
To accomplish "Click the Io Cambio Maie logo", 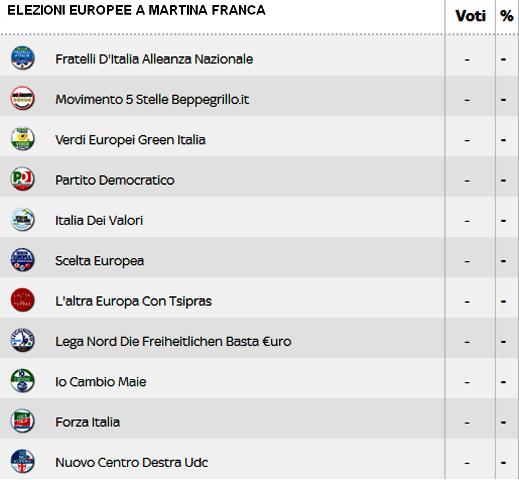I will pyautogui.click(x=22, y=381).
